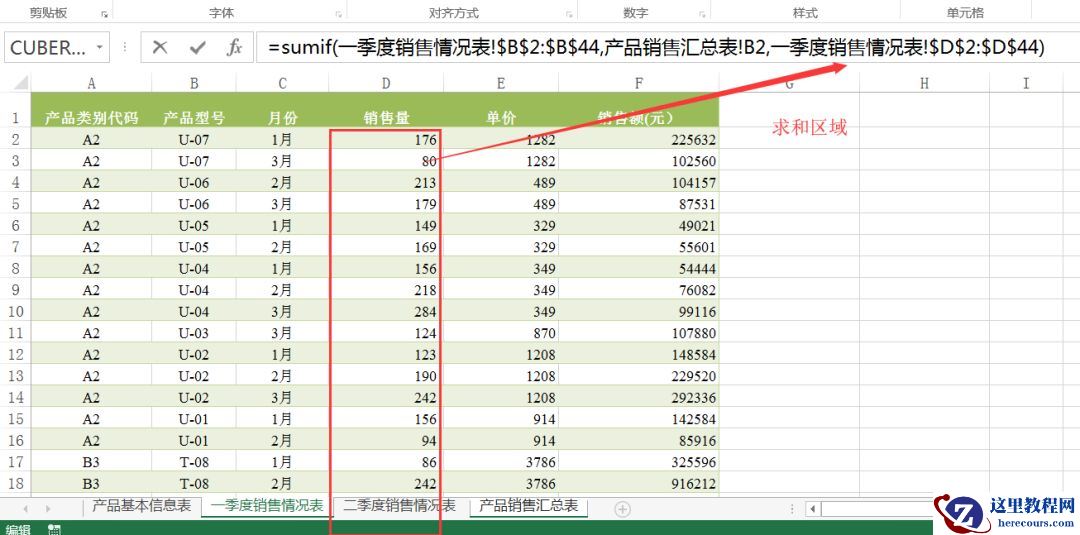The height and width of the screenshot is (535, 1080).
Task: Select the sales quantity cell 176
Action: coord(386,140)
